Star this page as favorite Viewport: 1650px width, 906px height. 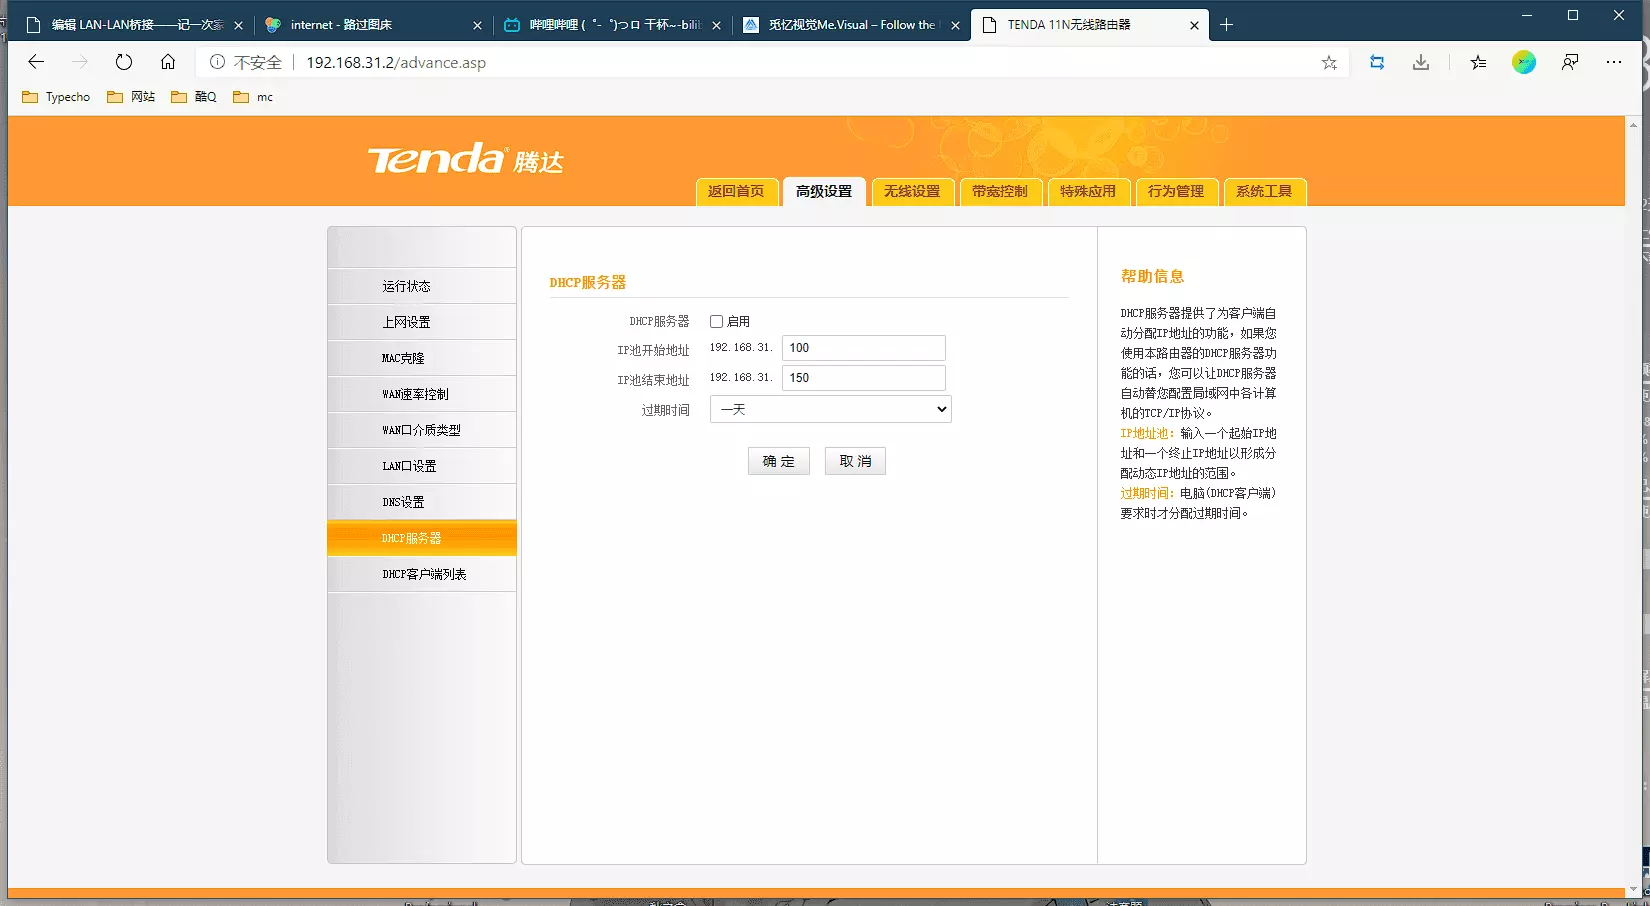click(x=1329, y=62)
